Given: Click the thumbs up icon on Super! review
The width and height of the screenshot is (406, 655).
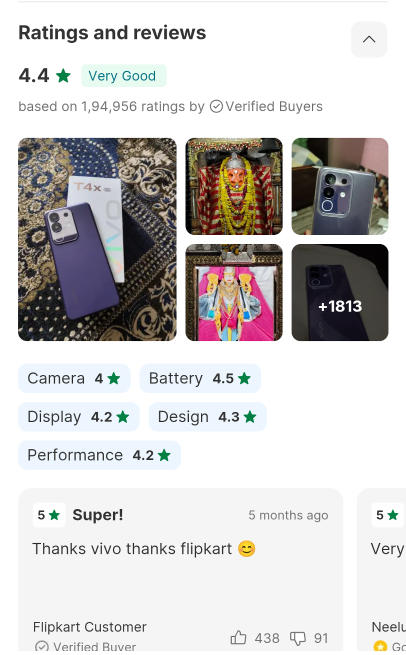Looking at the screenshot, I should coord(239,638).
